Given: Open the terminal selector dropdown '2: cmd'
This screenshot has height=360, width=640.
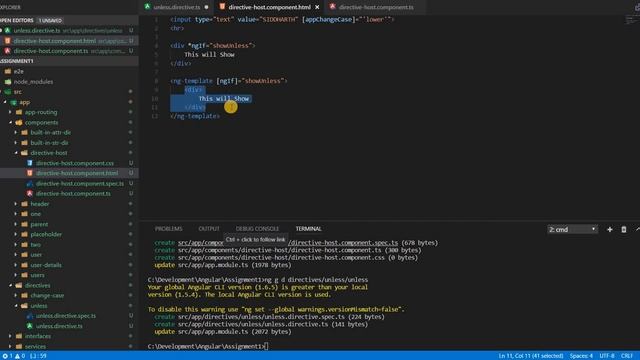Looking at the screenshot, I should (572, 229).
